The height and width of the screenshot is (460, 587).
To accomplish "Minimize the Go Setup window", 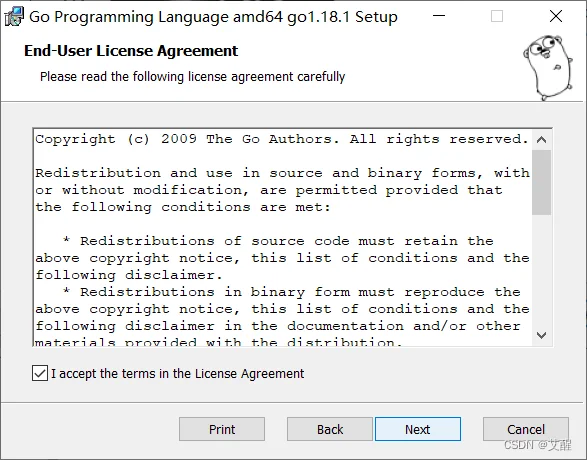I will pyautogui.click(x=439, y=16).
